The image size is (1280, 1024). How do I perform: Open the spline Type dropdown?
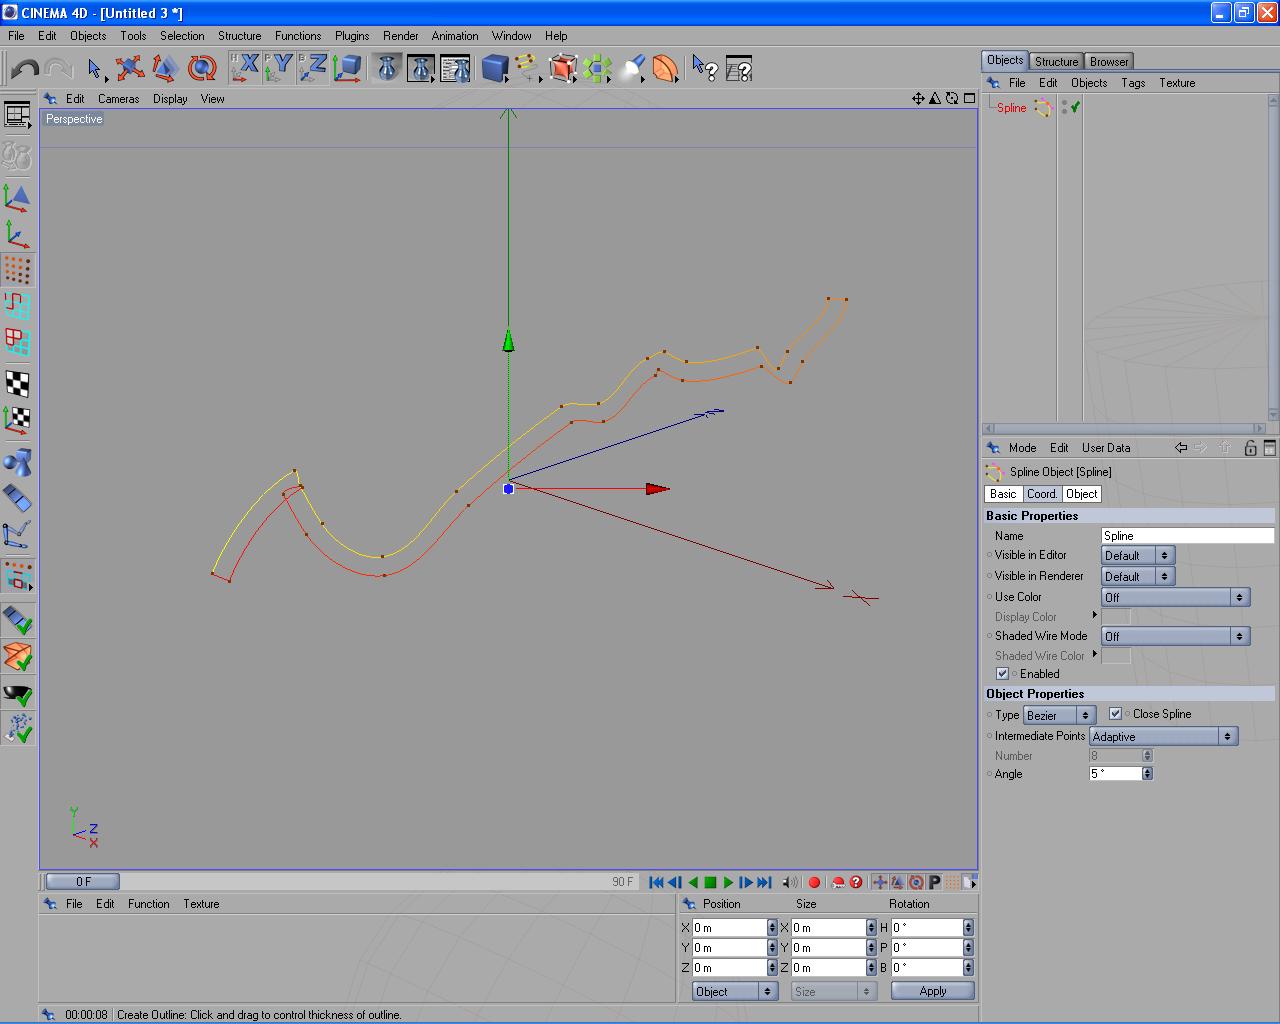click(1059, 715)
